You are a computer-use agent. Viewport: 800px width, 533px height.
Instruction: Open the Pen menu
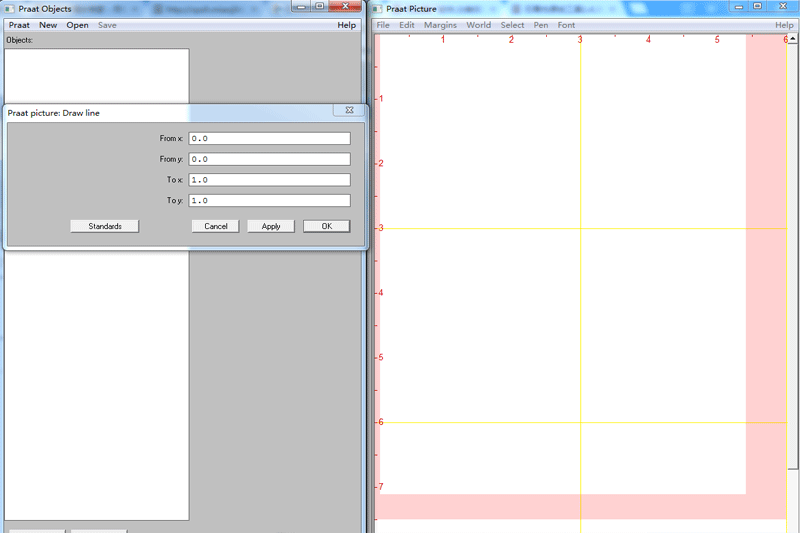pyautogui.click(x=541, y=25)
